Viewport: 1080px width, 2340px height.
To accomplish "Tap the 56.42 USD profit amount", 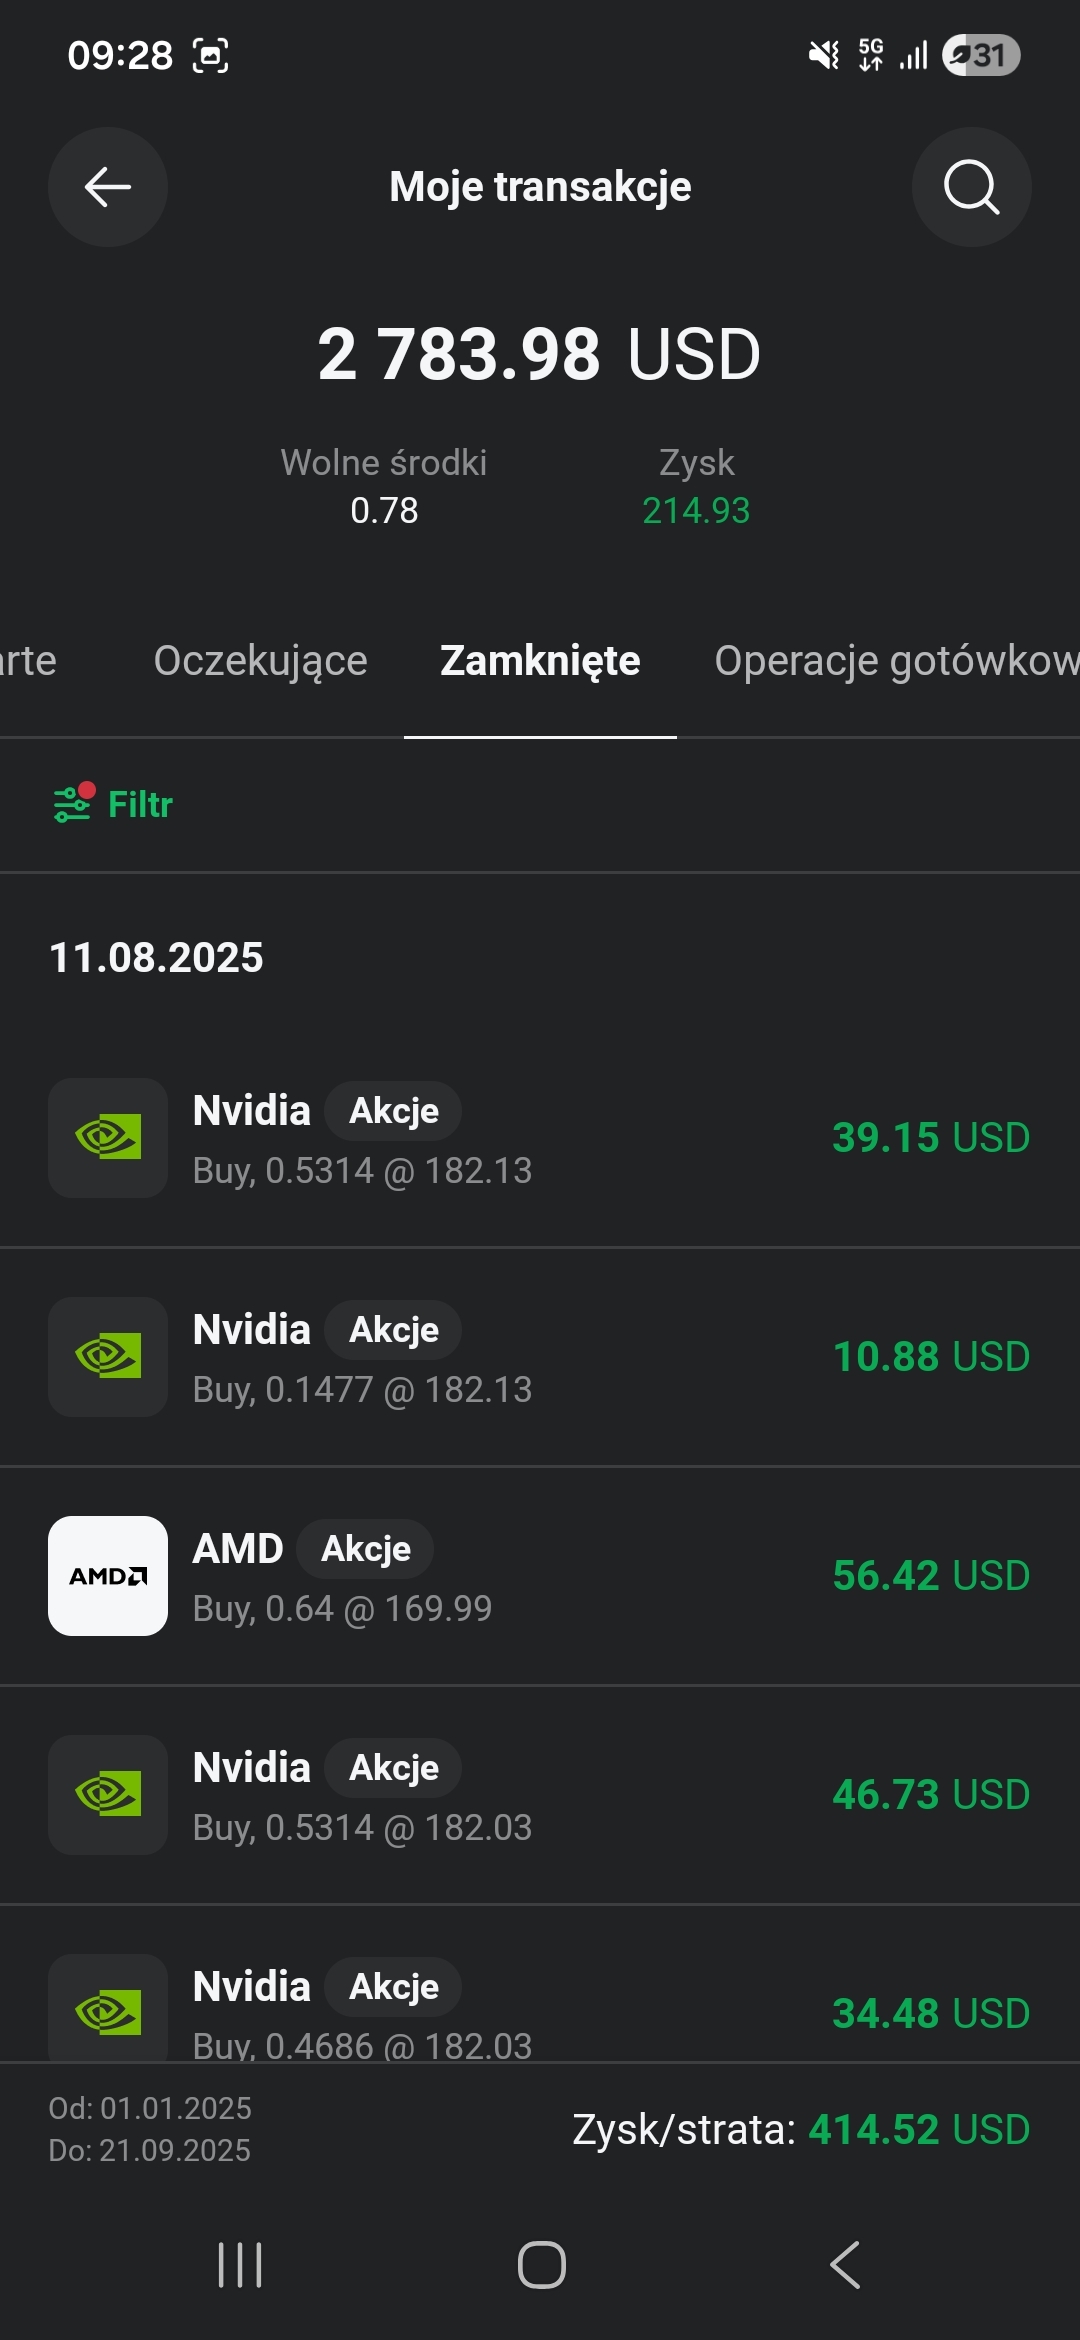I will 930,1576.
